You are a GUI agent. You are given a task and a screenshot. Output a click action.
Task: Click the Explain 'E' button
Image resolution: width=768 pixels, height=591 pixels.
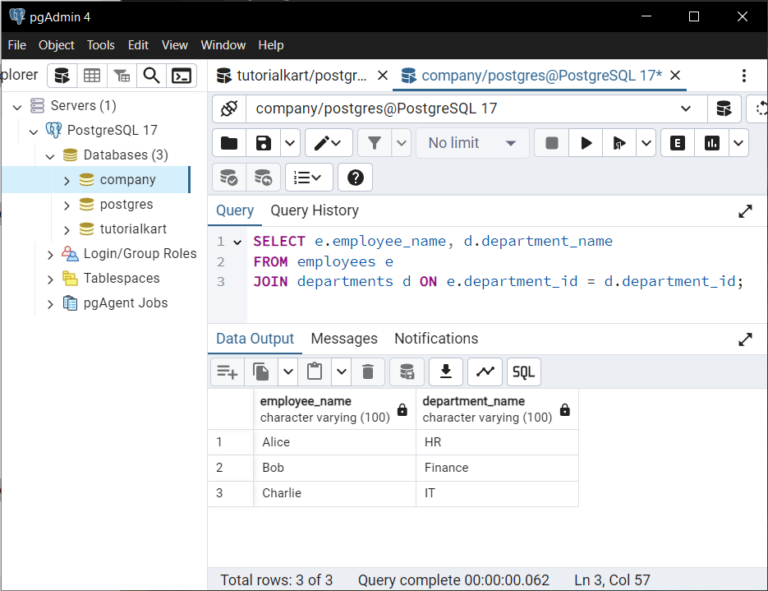tap(677, 143)
